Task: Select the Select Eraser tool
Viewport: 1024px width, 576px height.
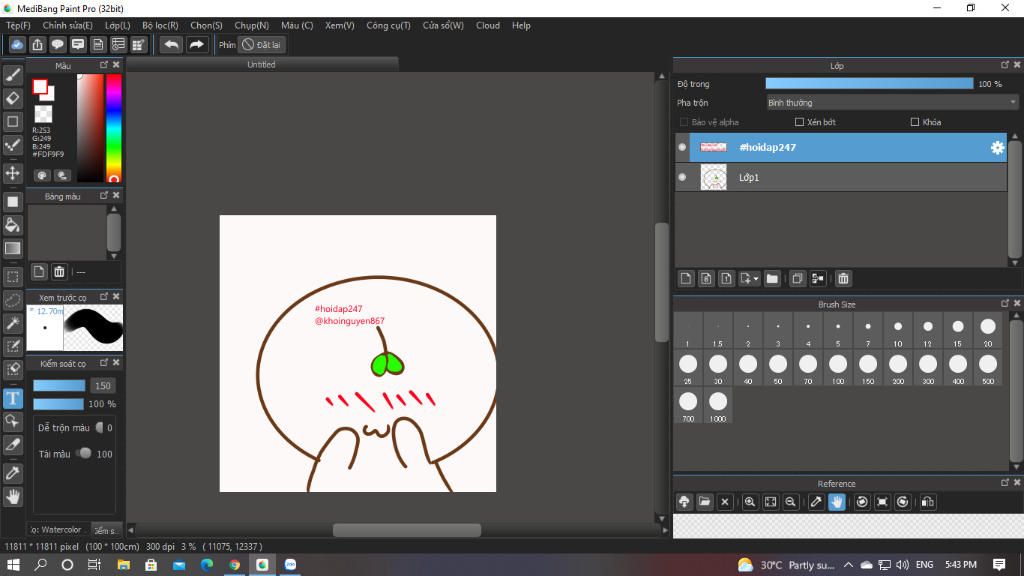Action: (x=12, y=369)
